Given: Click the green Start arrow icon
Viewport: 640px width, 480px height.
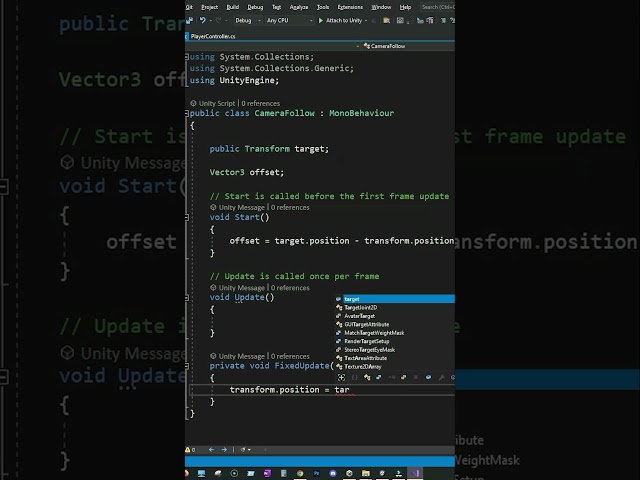Looking at the screenshot, I should click(x=321, y=20).
